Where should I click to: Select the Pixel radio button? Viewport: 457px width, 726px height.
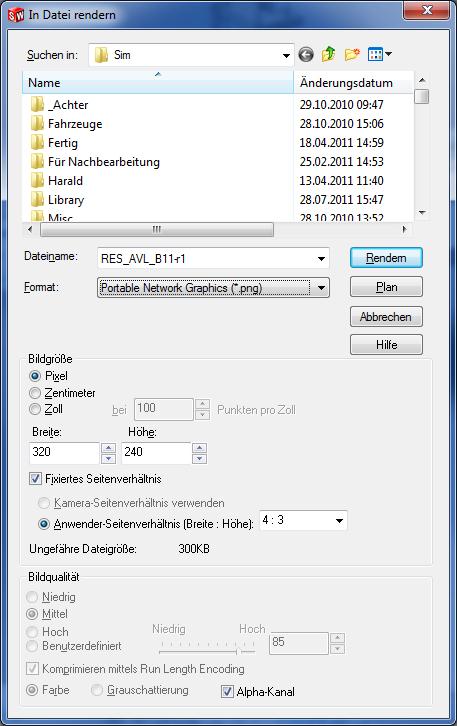click(35, 376)
